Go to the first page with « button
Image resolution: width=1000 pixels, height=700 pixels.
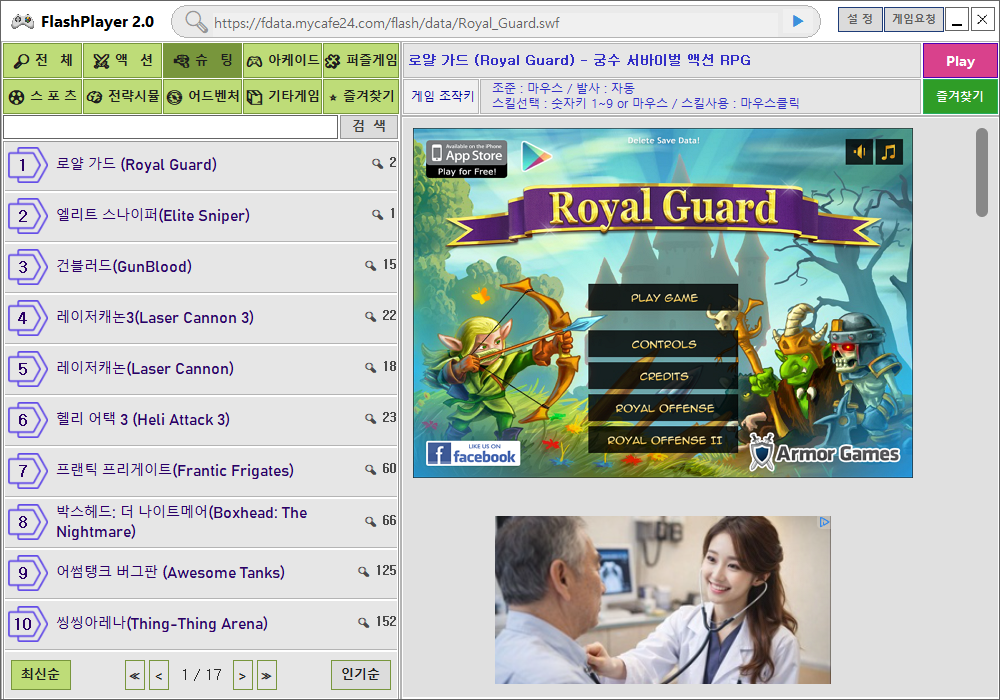point(135,675)
